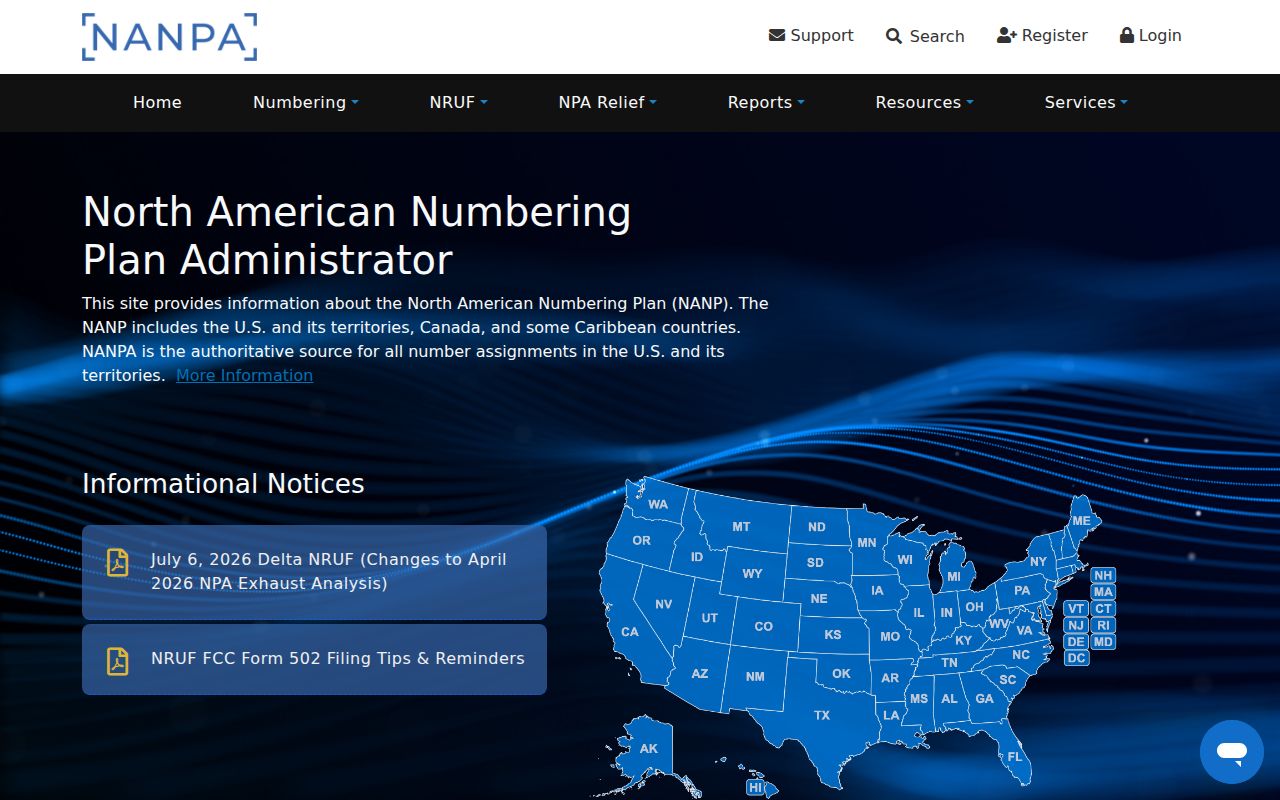The image size is (1280, 800).
Task: Select Minnesota (MN) on the map
Action: (867, 542)
